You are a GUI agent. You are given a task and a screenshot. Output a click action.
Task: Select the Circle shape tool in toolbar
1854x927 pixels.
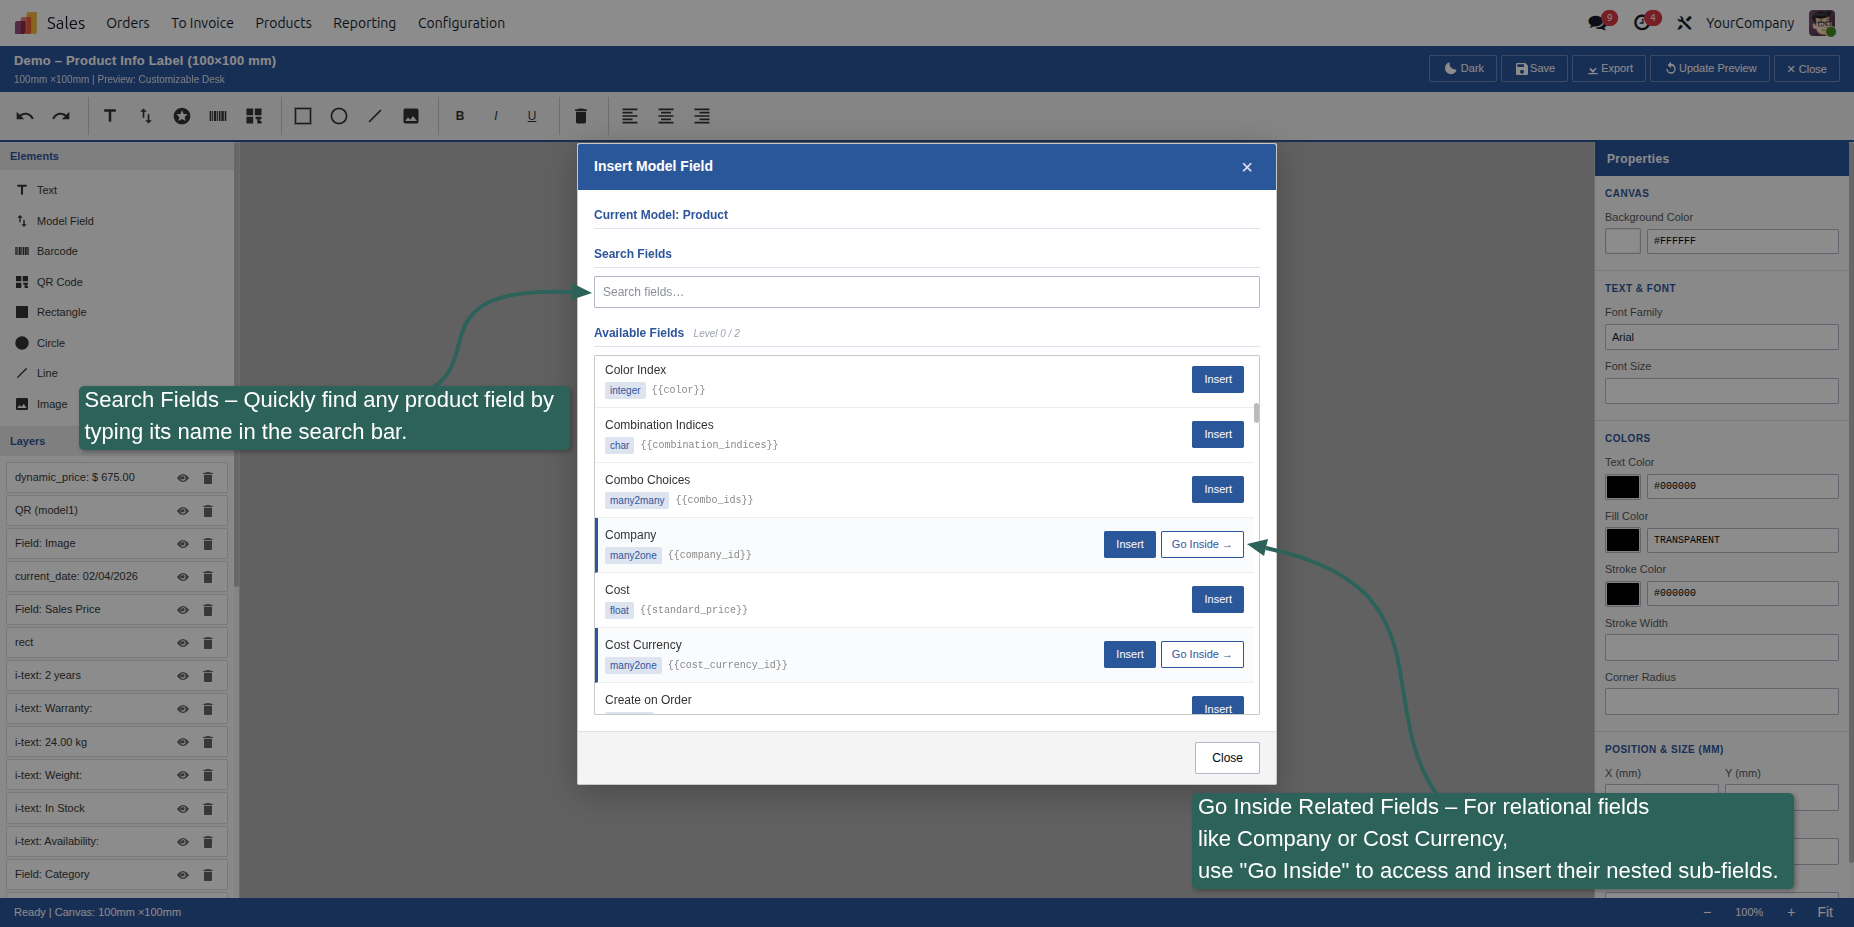[339, 116]
